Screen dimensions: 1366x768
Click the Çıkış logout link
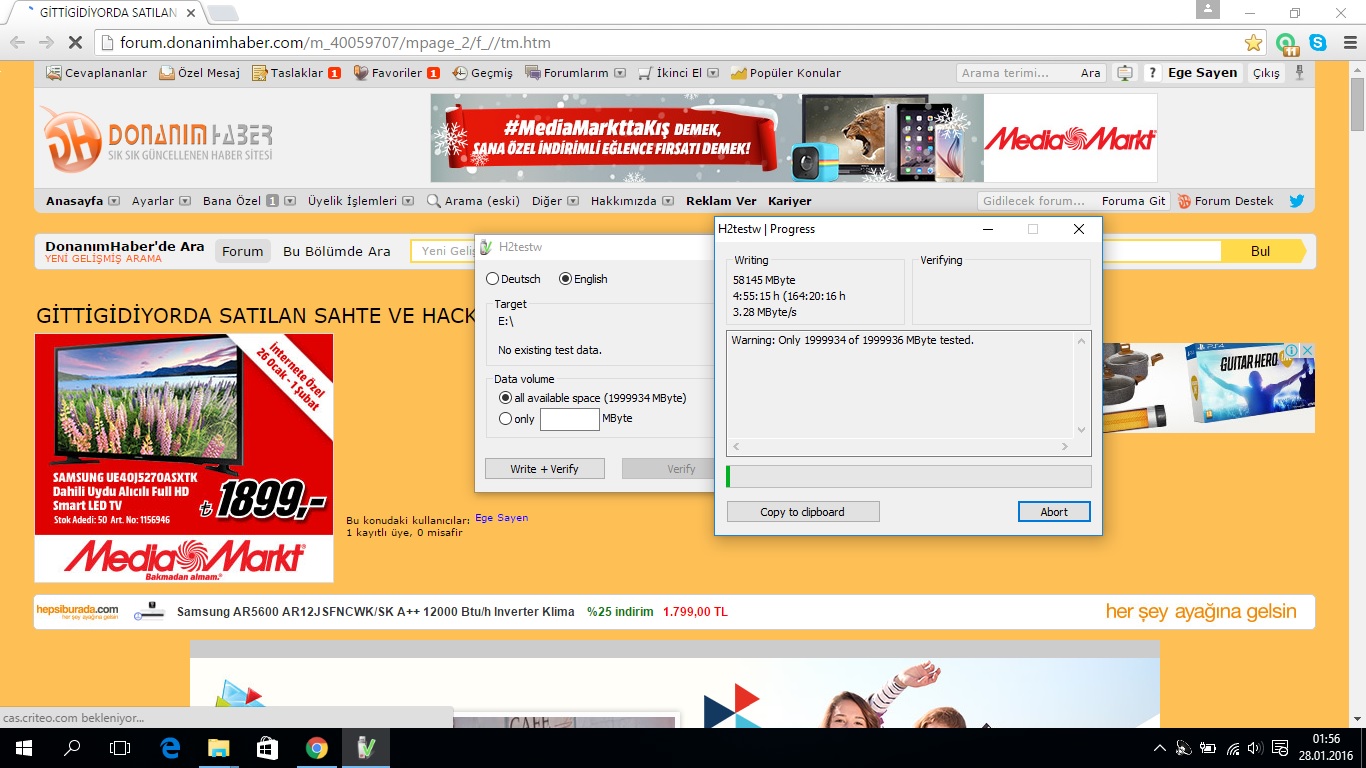[1266, 73]
